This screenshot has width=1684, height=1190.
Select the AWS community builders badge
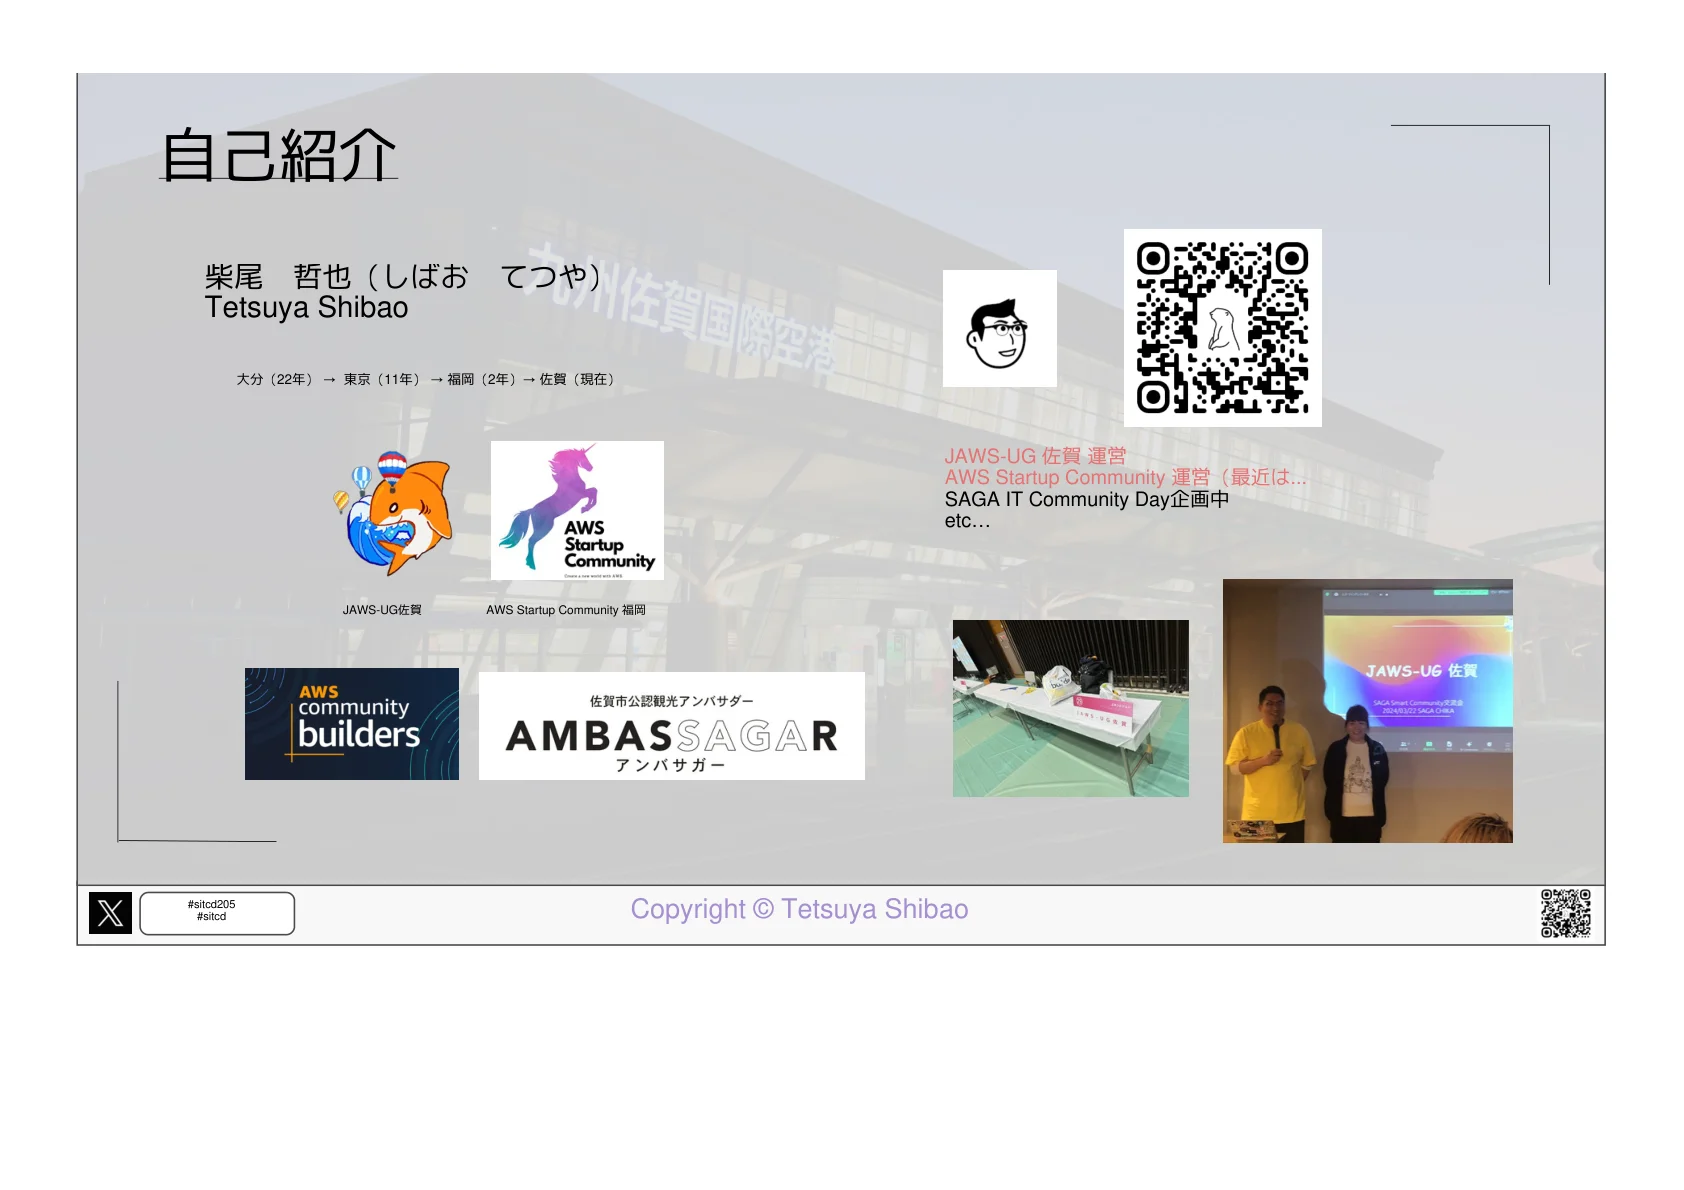coord(352,724)
